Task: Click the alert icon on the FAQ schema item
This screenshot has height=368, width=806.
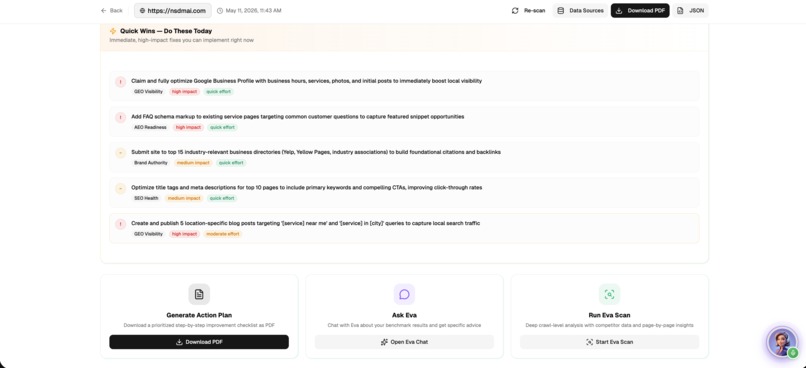Action: point(120,117)
